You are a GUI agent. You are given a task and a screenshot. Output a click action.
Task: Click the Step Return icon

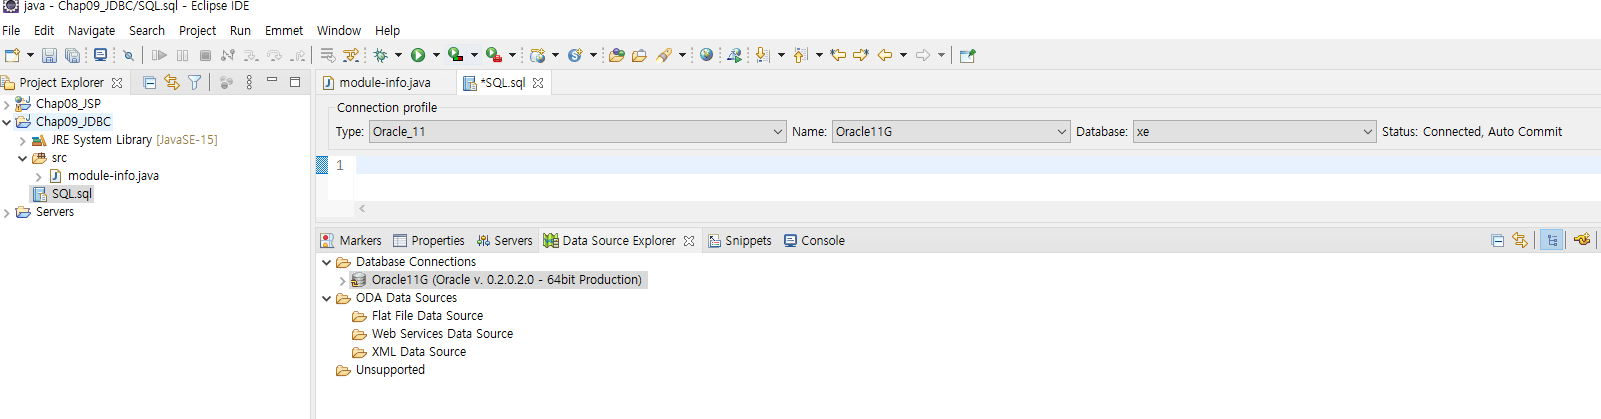(297, 55)
